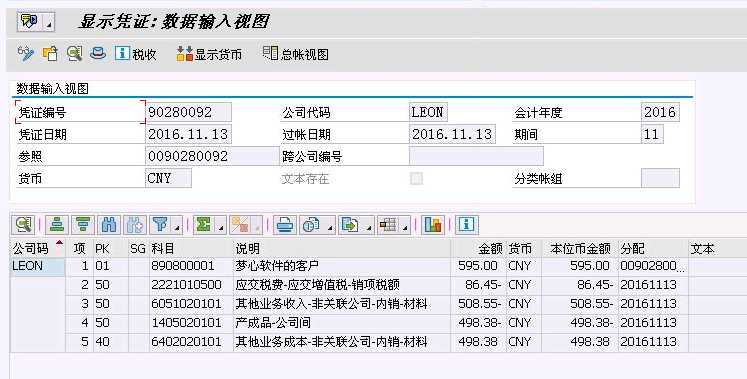Viewport: 747px width, 379px height.
Task: Select amount cell 86.45- in 金额 column
Action: tap(478, 285)
